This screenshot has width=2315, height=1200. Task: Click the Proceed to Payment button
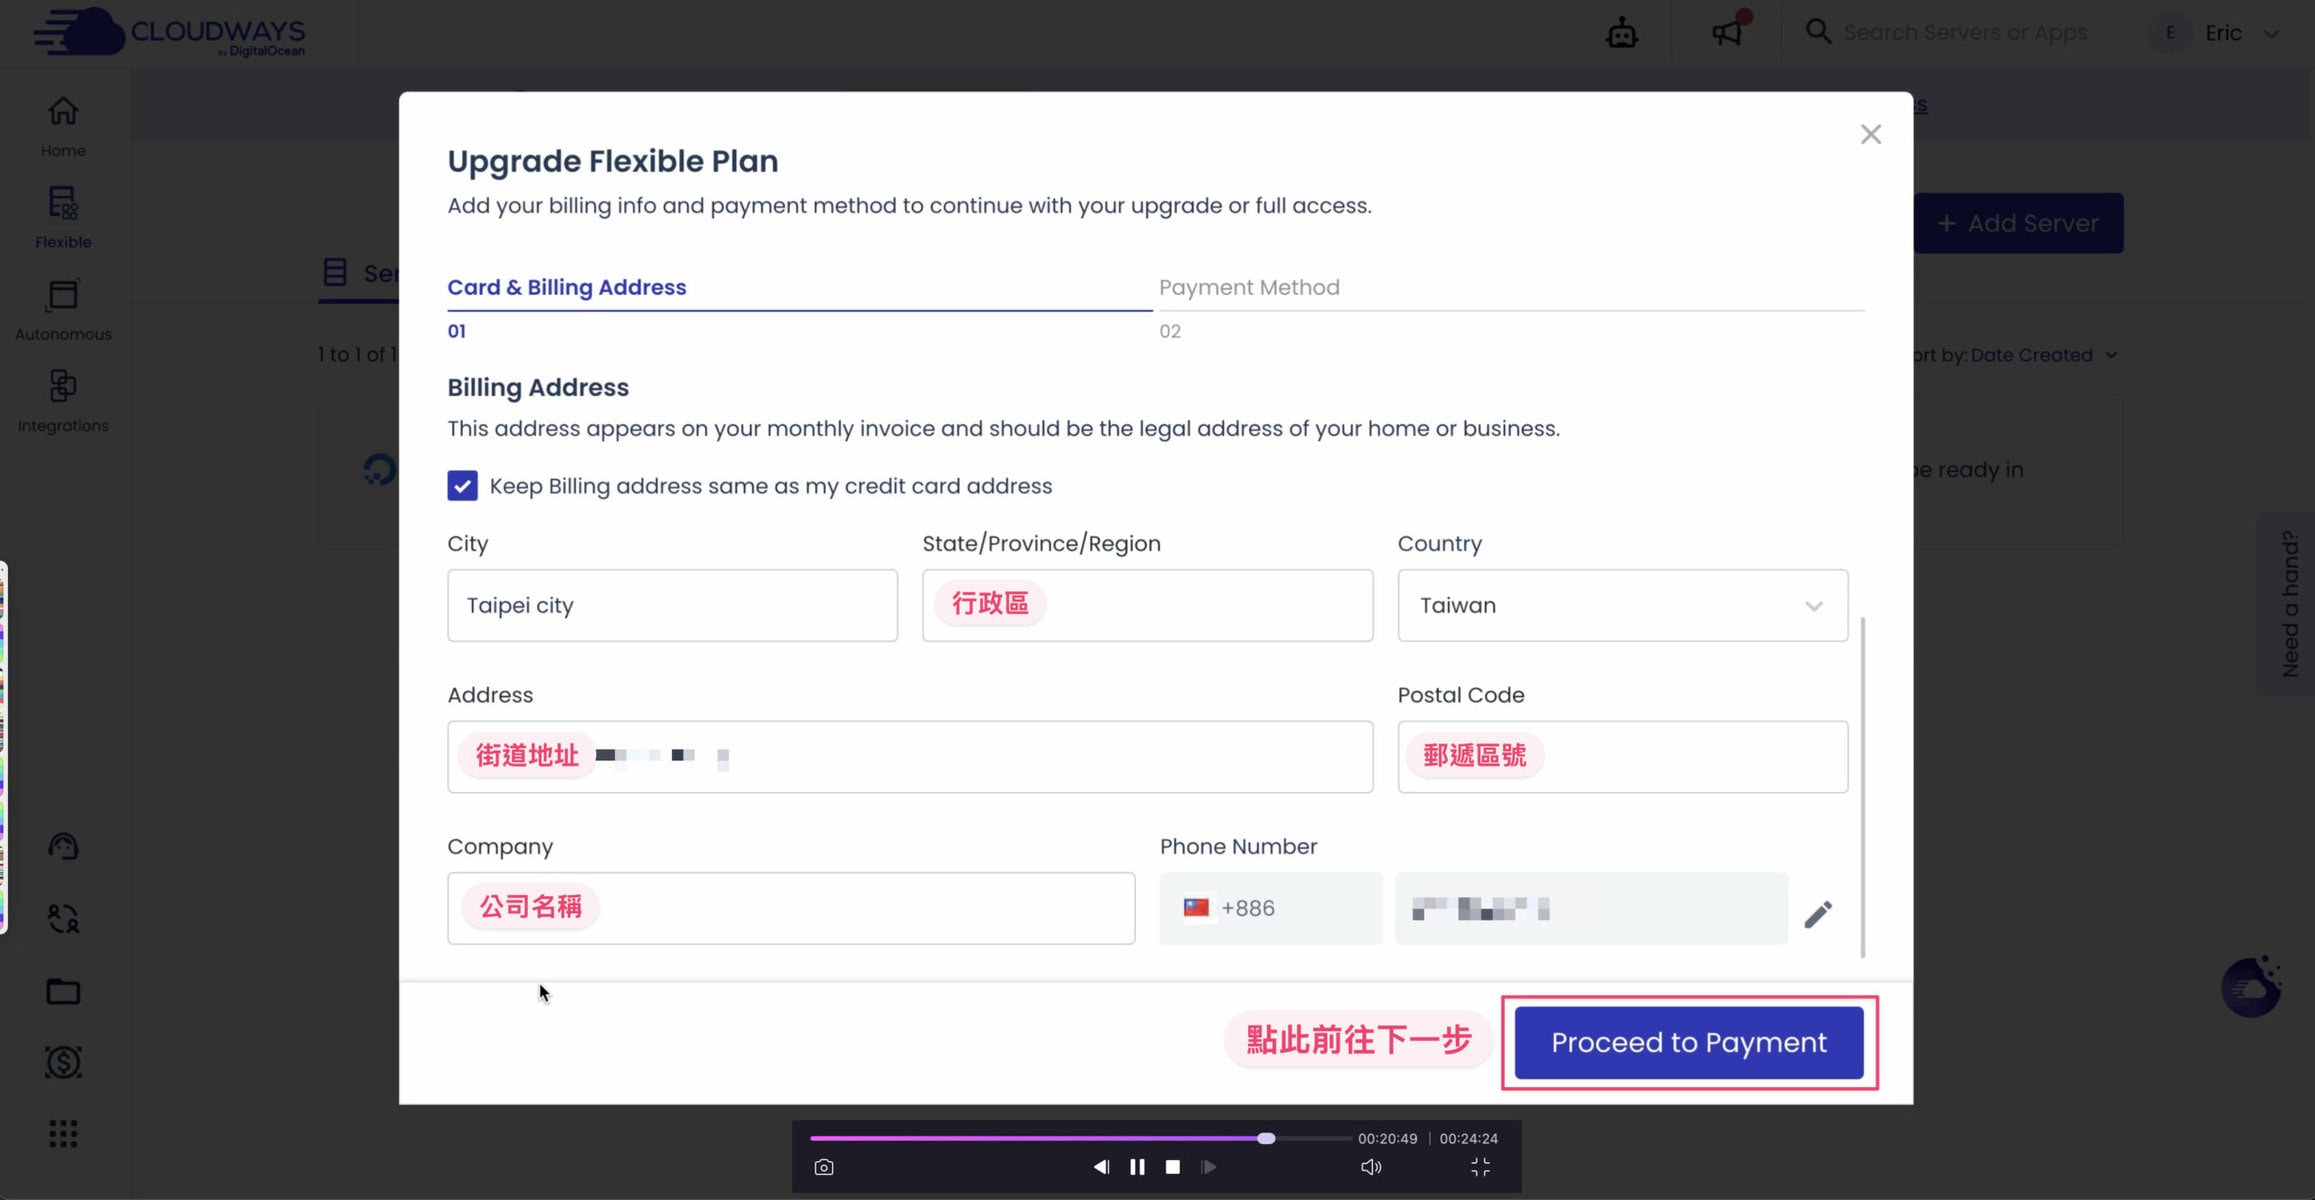[x=1688, y=1043]
